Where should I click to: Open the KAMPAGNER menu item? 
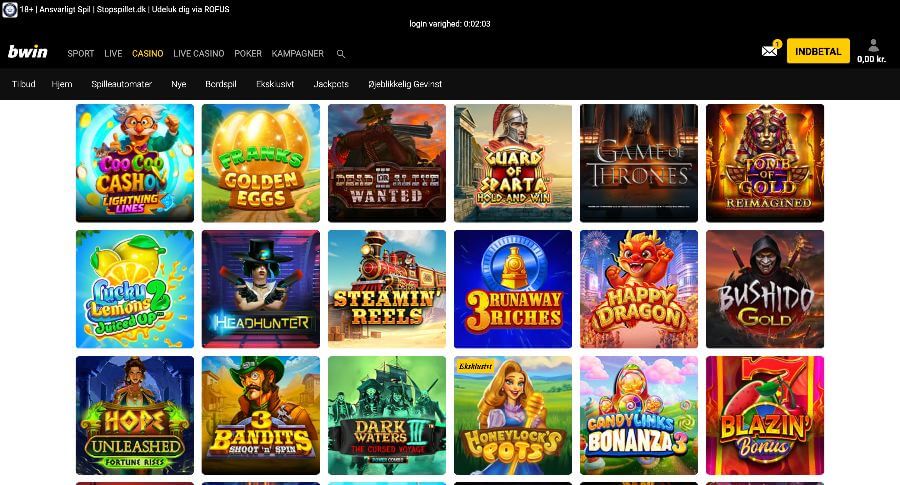click(298, 54)
